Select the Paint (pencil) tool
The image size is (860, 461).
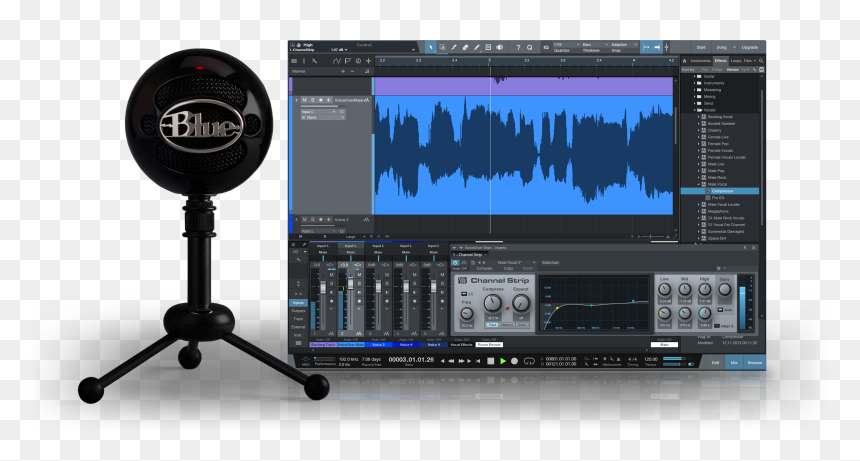(477, 47)
